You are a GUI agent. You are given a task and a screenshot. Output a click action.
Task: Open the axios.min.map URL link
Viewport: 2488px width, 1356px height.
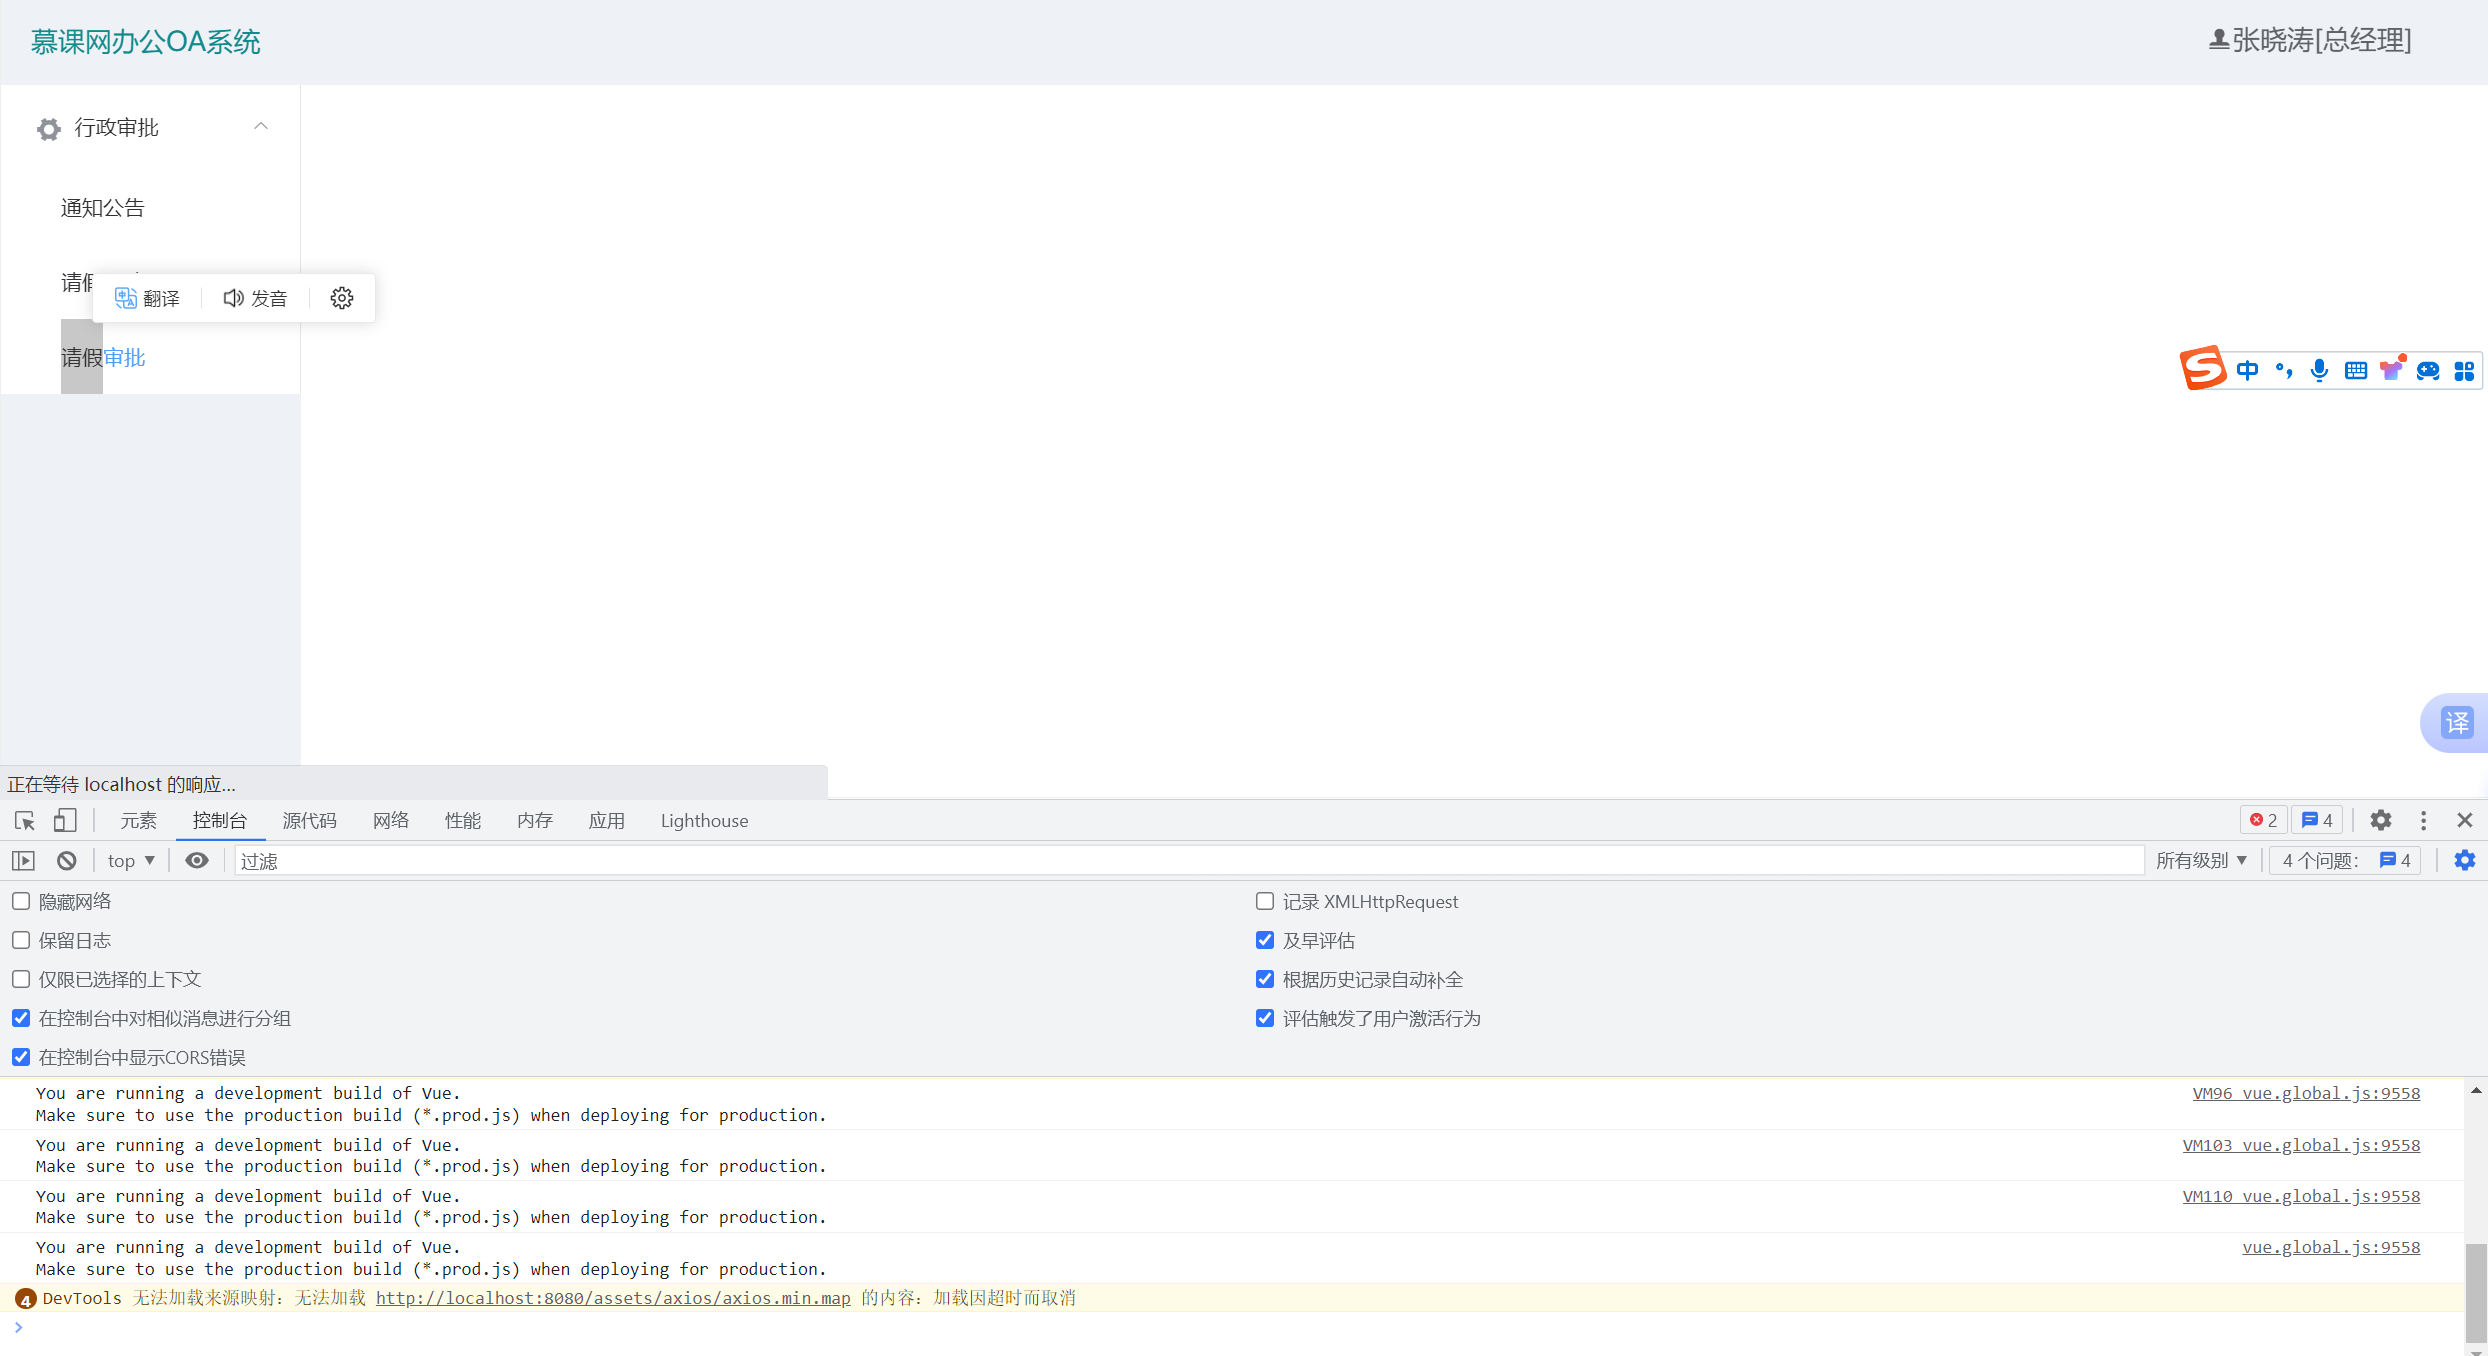(x=613, y=1298)
